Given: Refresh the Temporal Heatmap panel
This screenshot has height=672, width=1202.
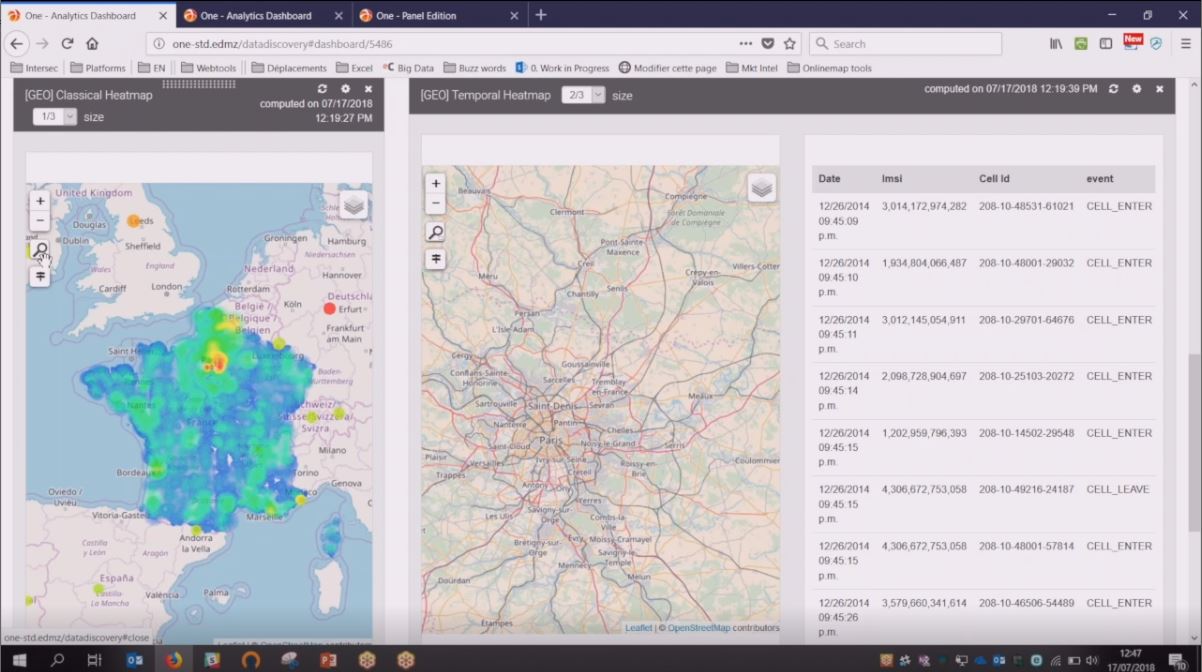Looking at the screenshot, I should (1113, 89).
